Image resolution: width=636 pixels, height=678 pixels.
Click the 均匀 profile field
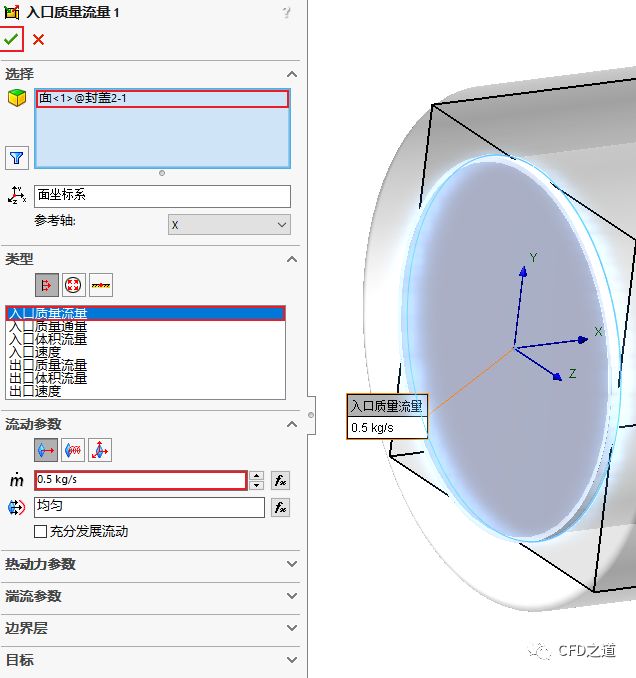pyautogui.click(x=149, y=507)
